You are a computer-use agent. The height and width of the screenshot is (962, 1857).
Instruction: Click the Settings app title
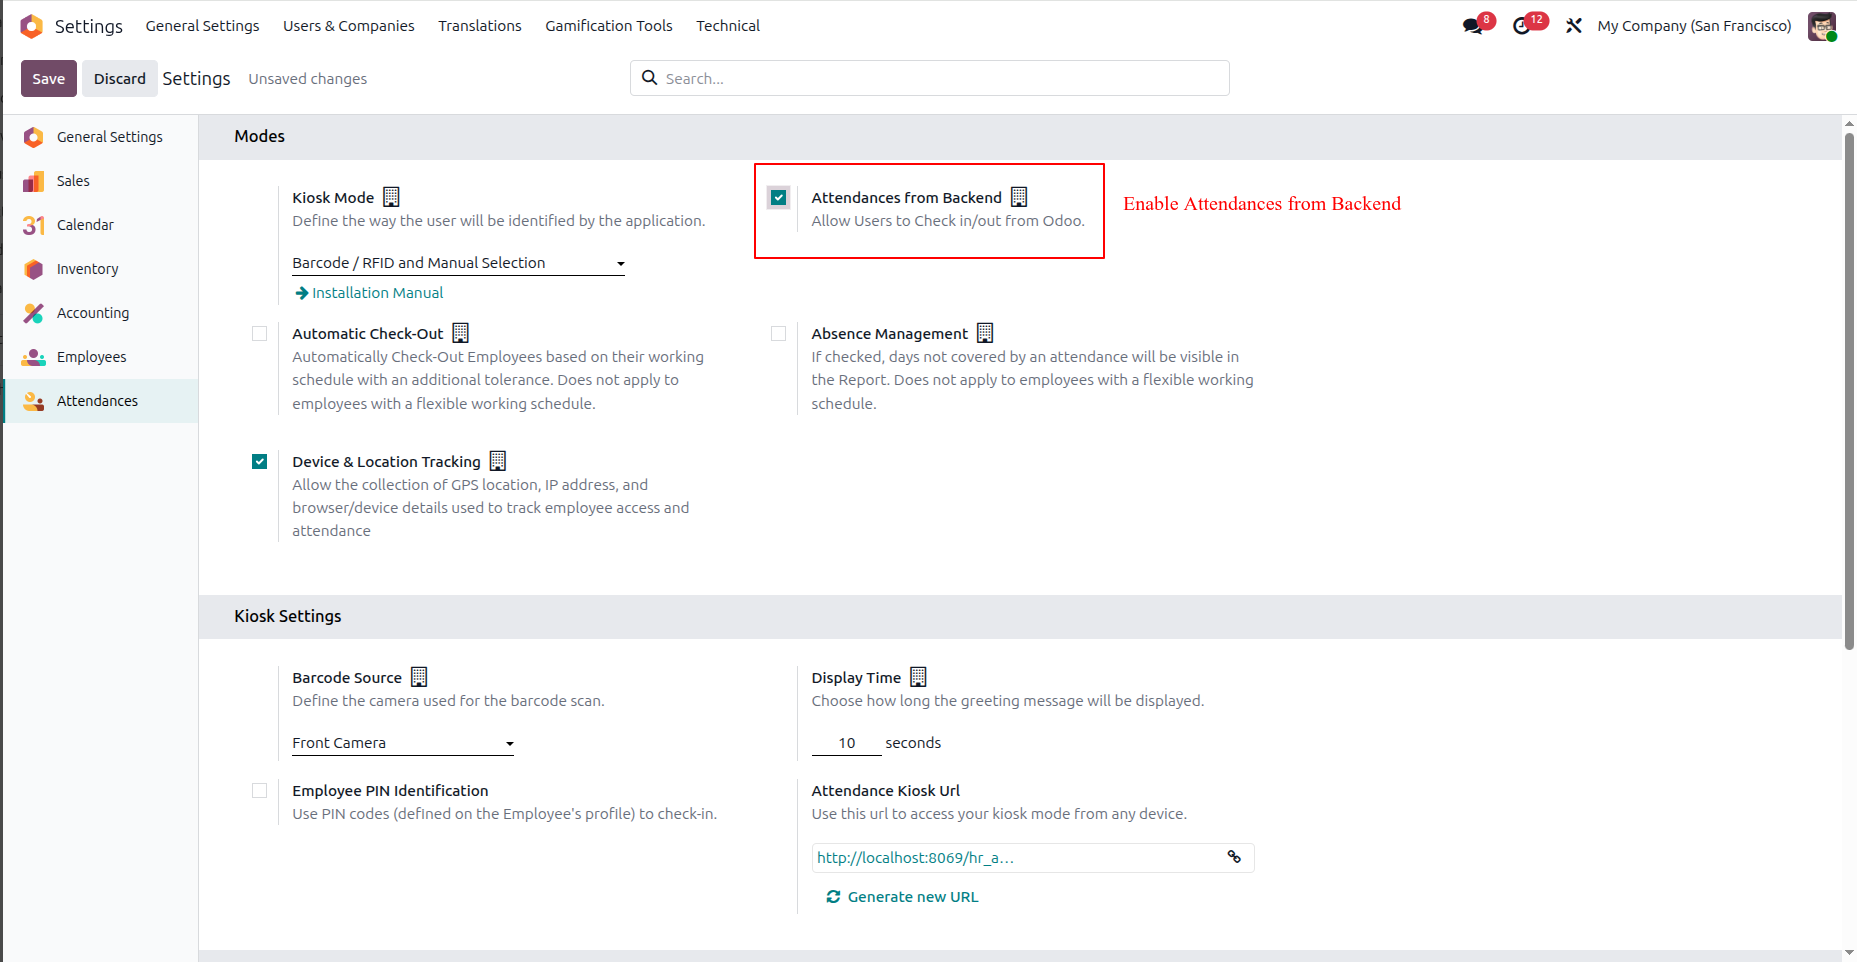pyautogui.click(x=89, y=26)
